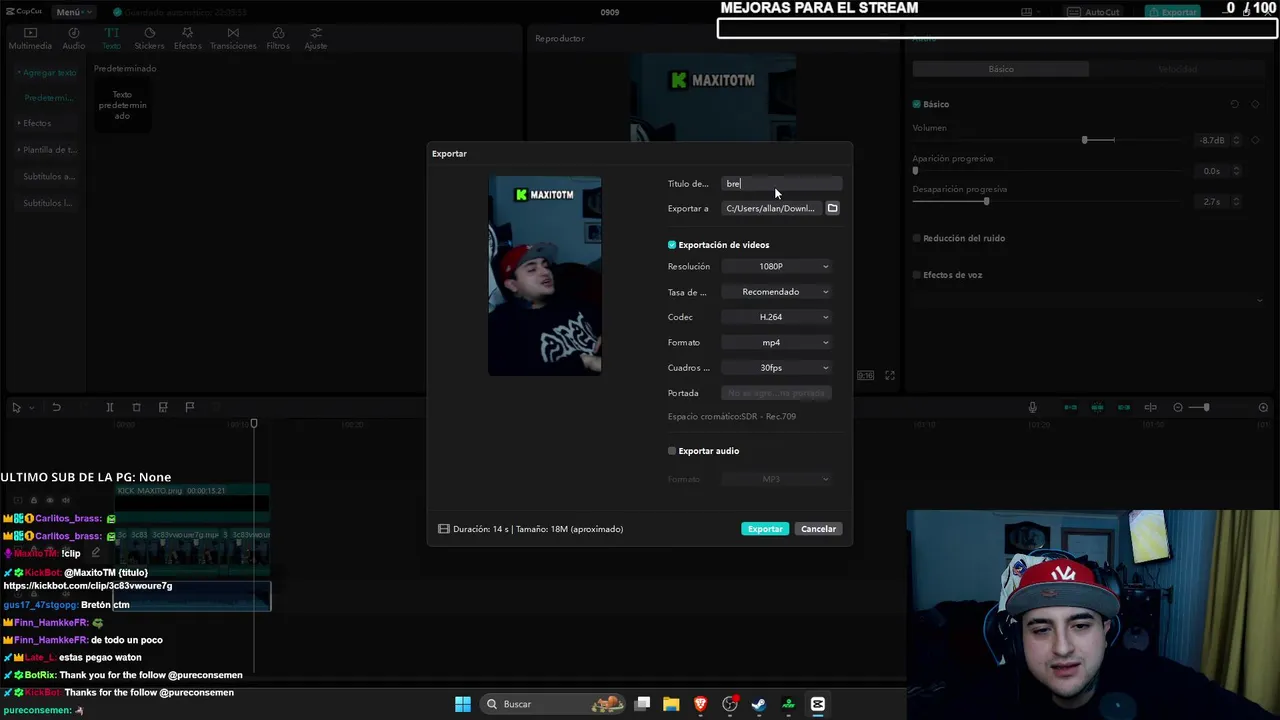
Task: Open the audio format MP3 dropdown
Action: [x=777, y=479]
